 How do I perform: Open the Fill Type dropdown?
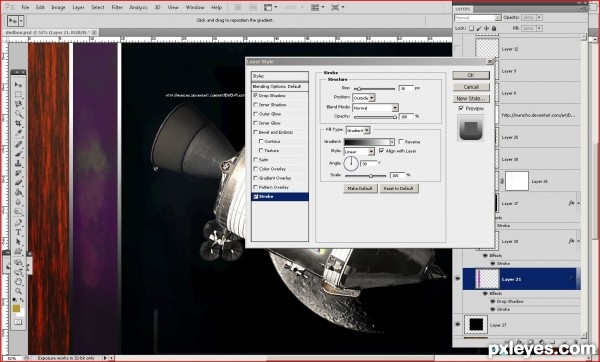358,130
